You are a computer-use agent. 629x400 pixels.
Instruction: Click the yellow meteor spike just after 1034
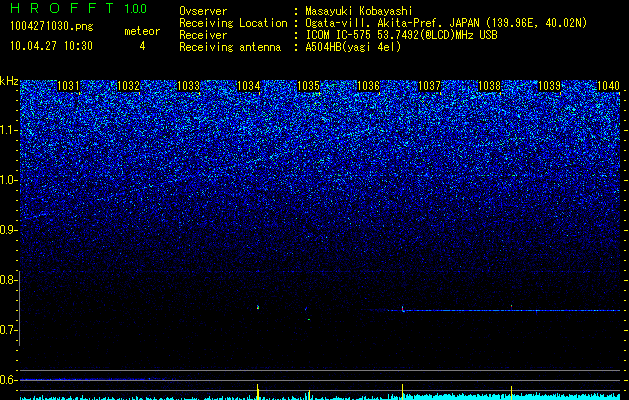258,392
